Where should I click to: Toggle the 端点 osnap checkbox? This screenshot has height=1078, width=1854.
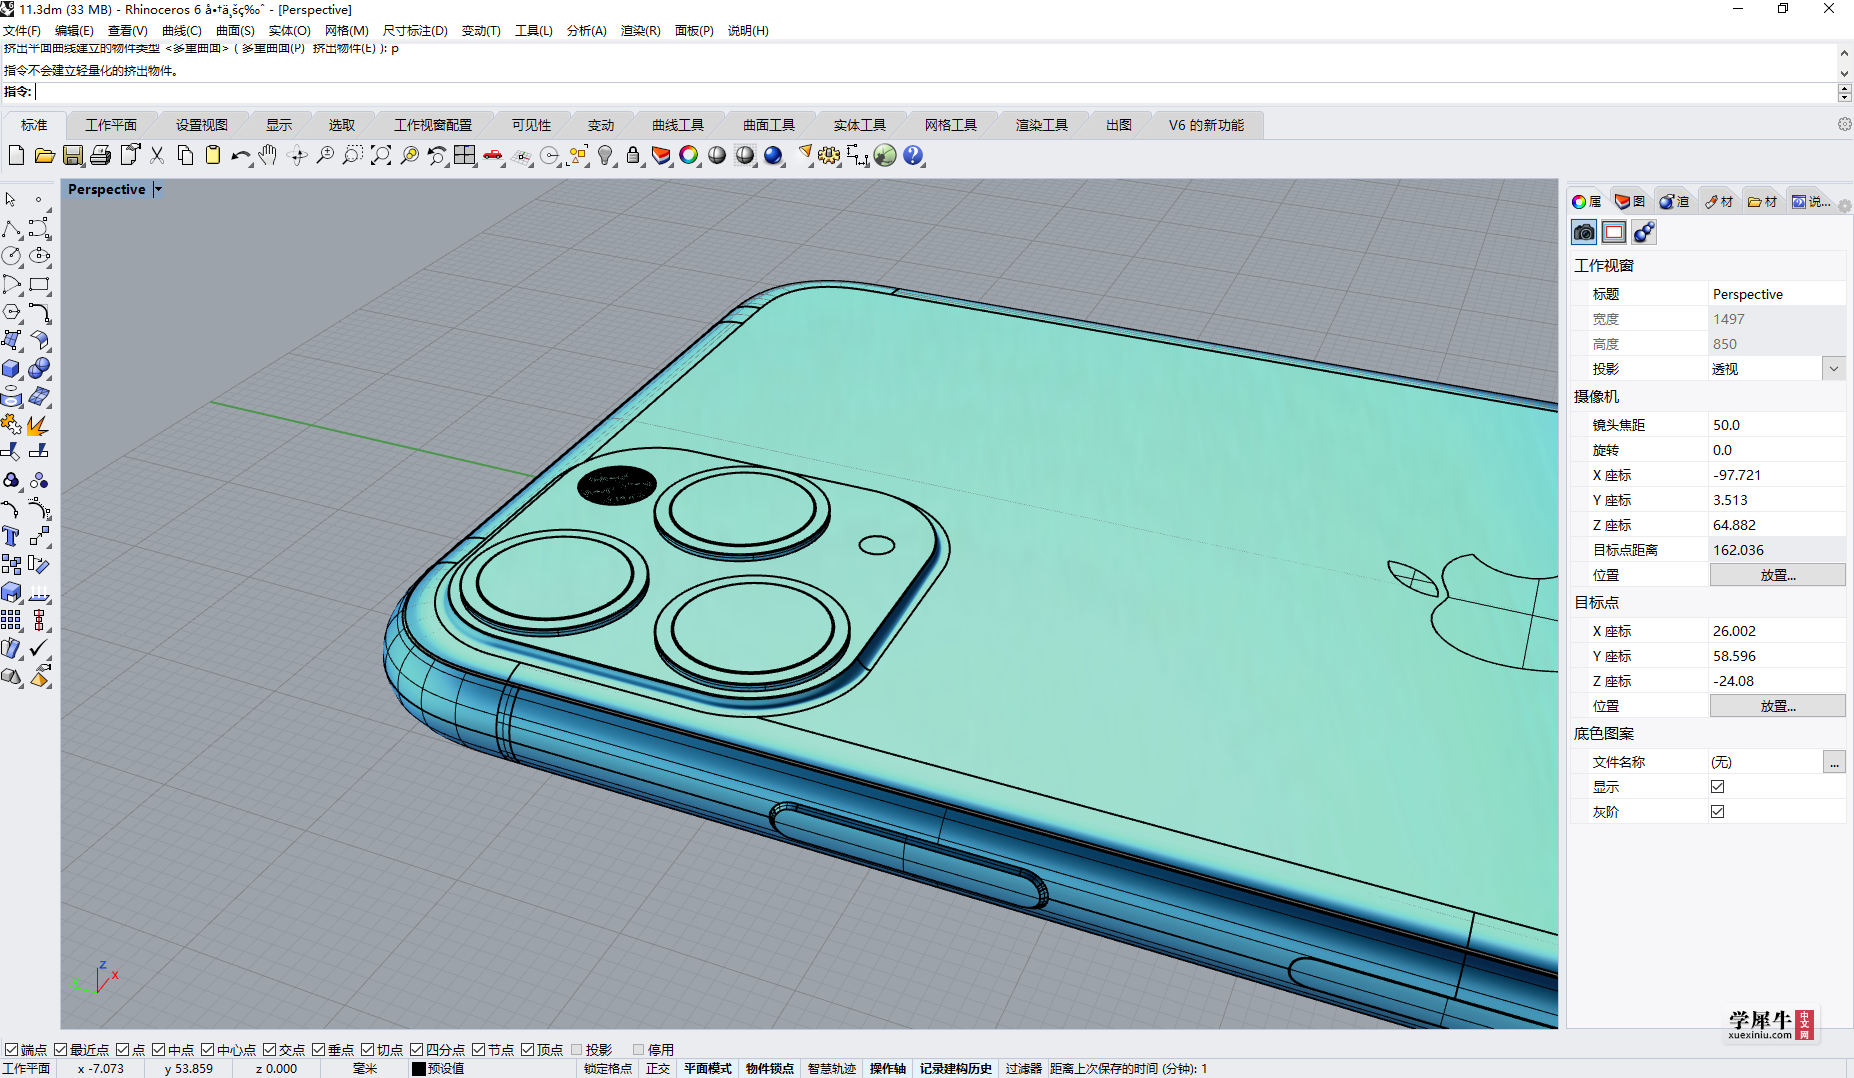[x=12, y=1049]
